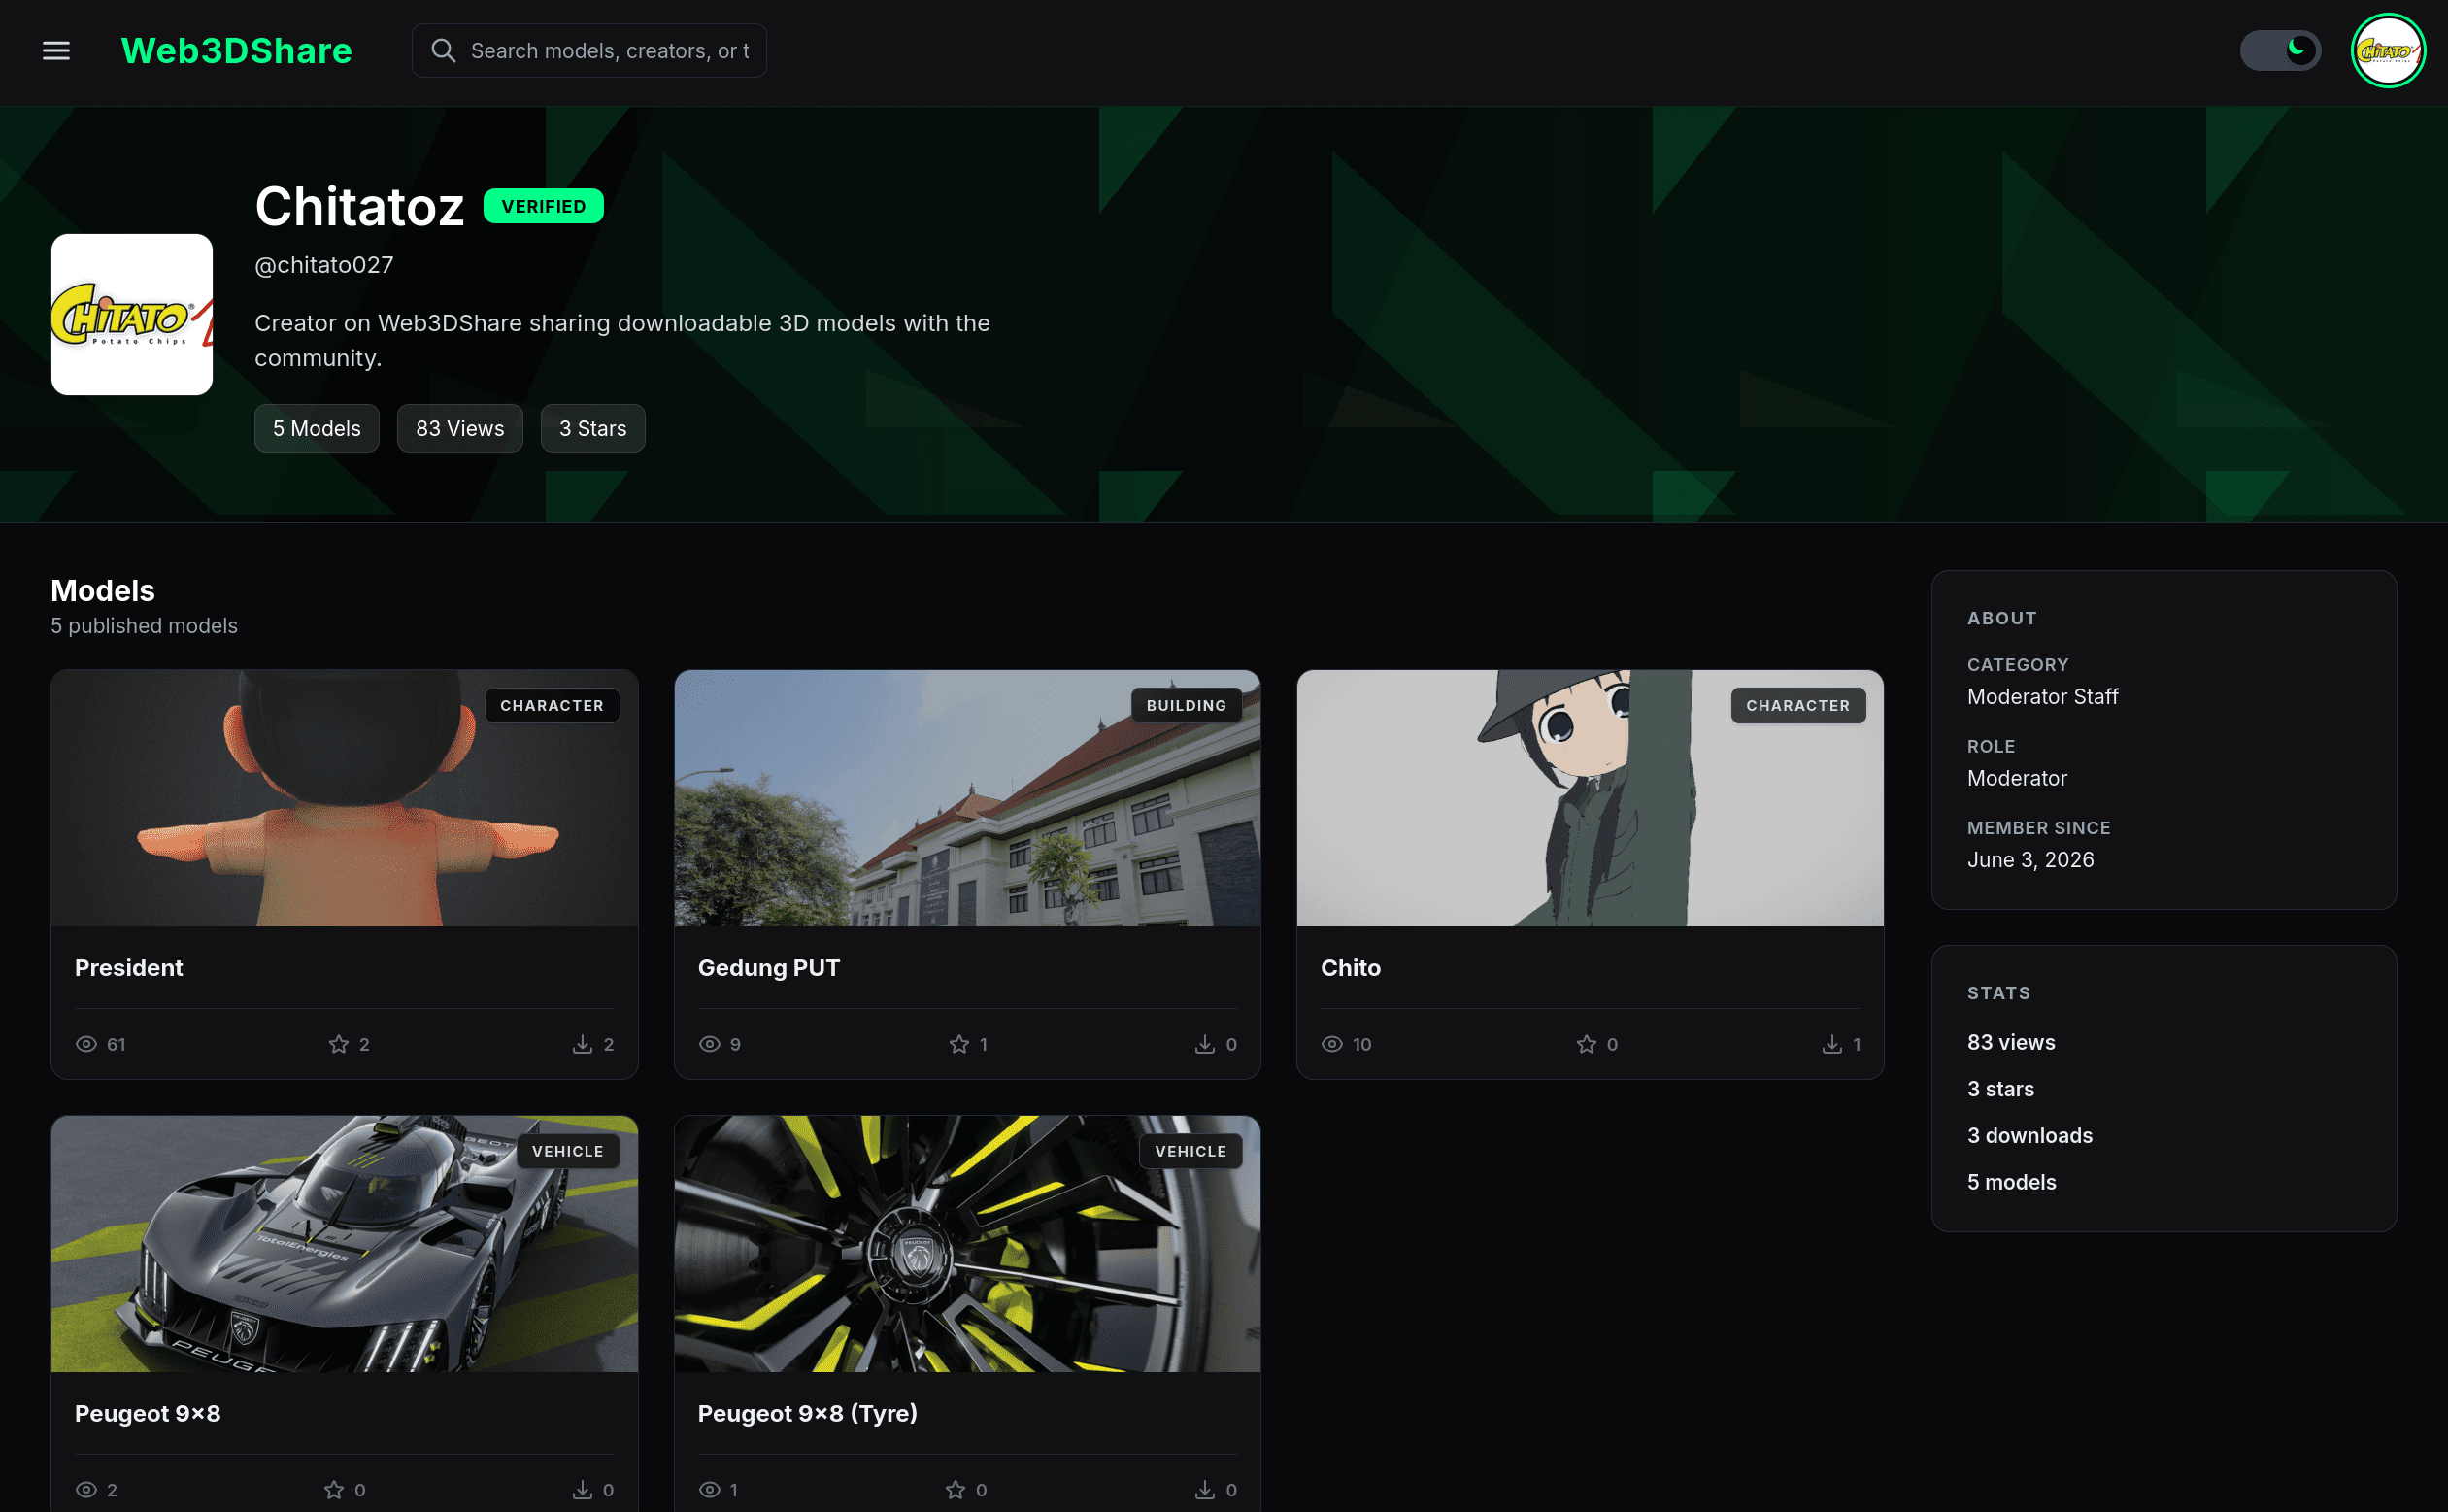Star the Peugeot 9×8 (Tyre) model
This screenshot has width=2448, height=1512.
[956, 1490]
